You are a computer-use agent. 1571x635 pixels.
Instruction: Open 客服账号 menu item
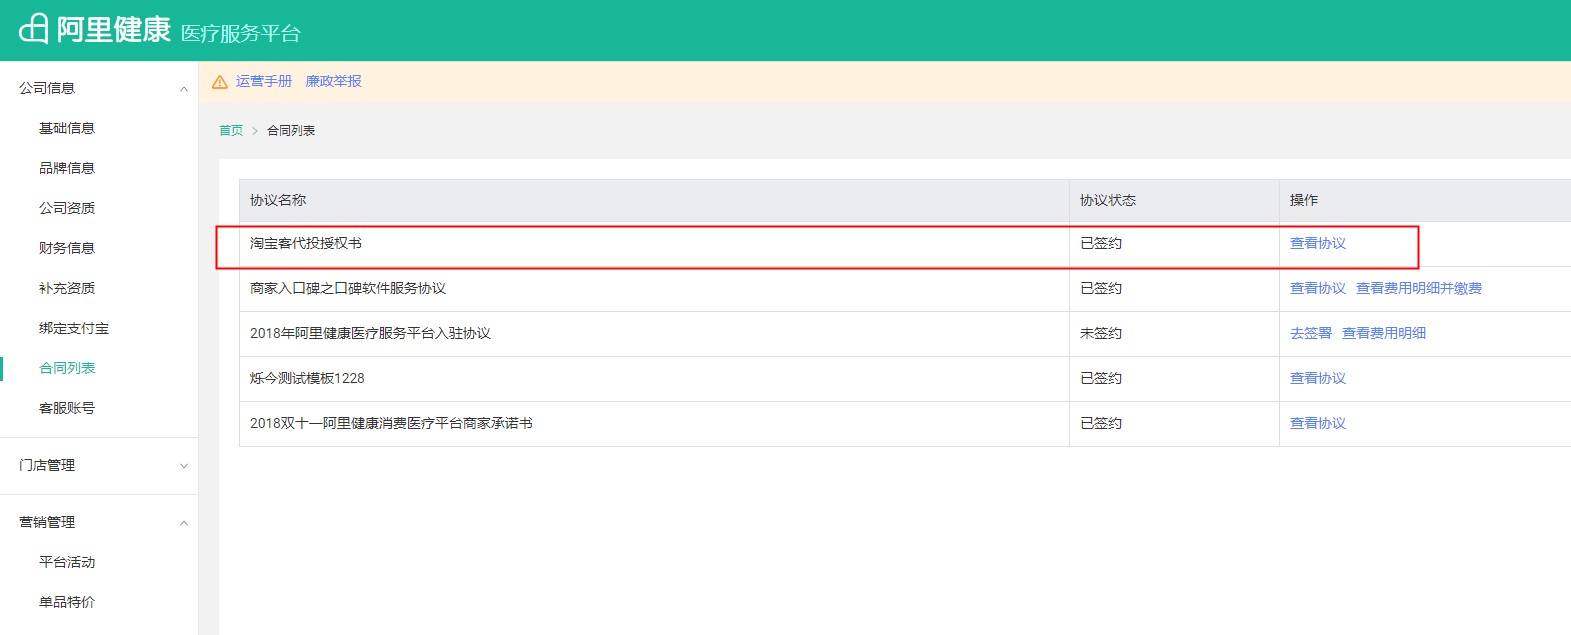click(x=67, y=408)
